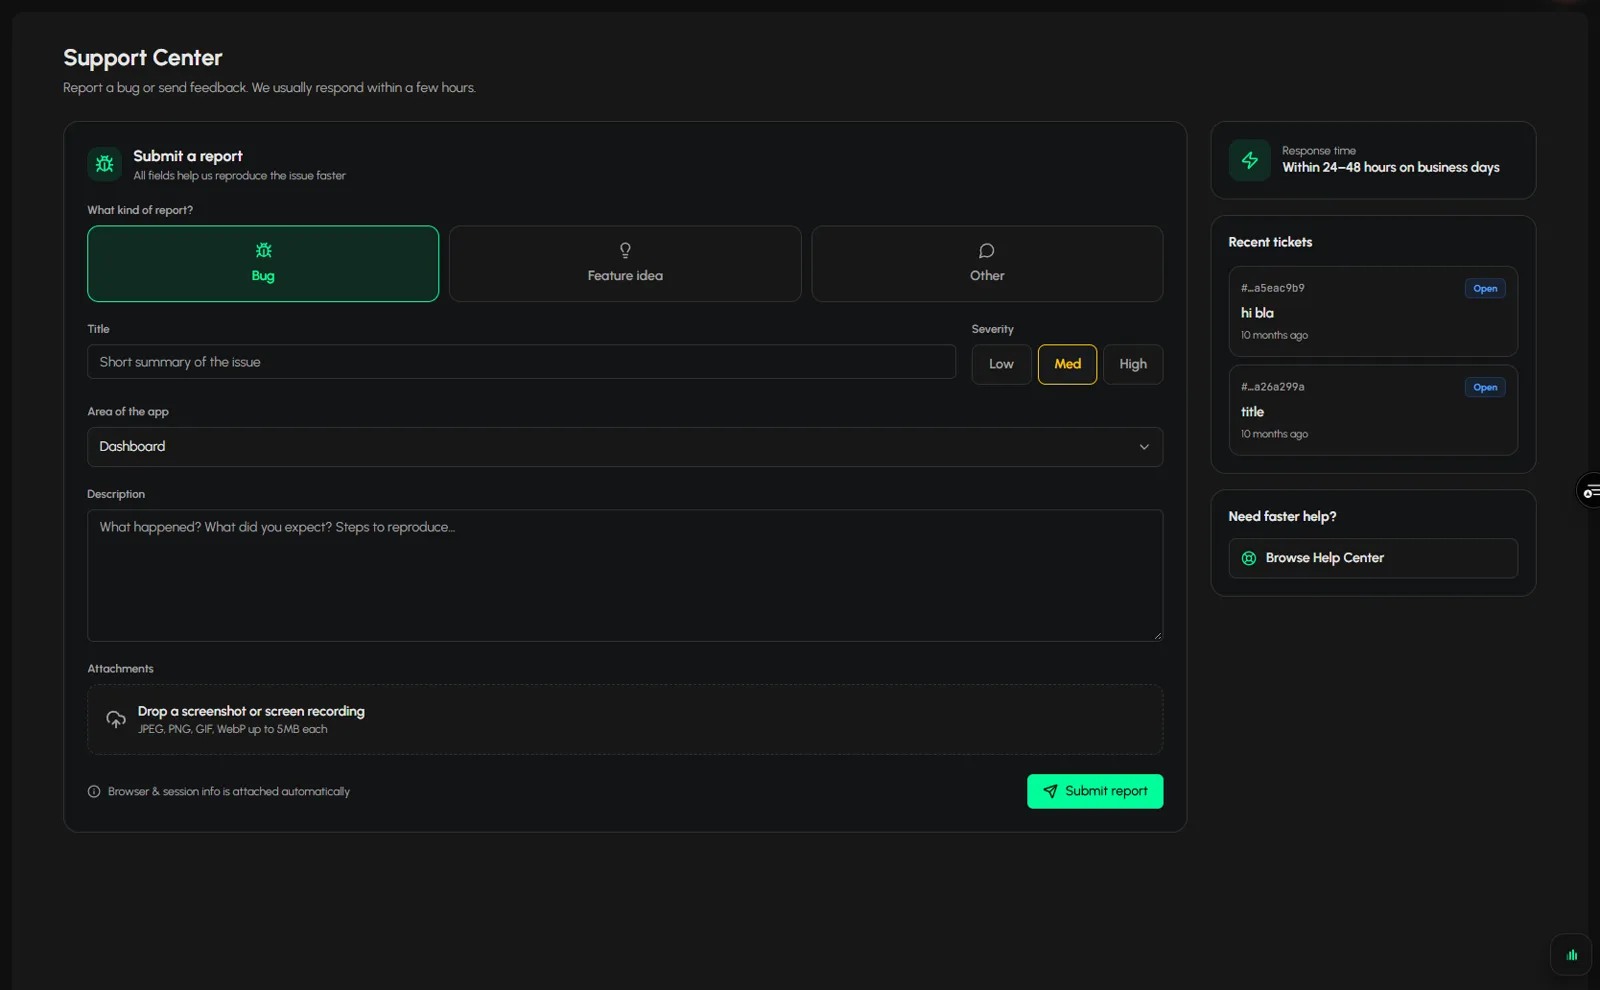The image size is (1600, 990).
Task: Click the speech bubble icon in Other
Action: (x=987, y=250)
